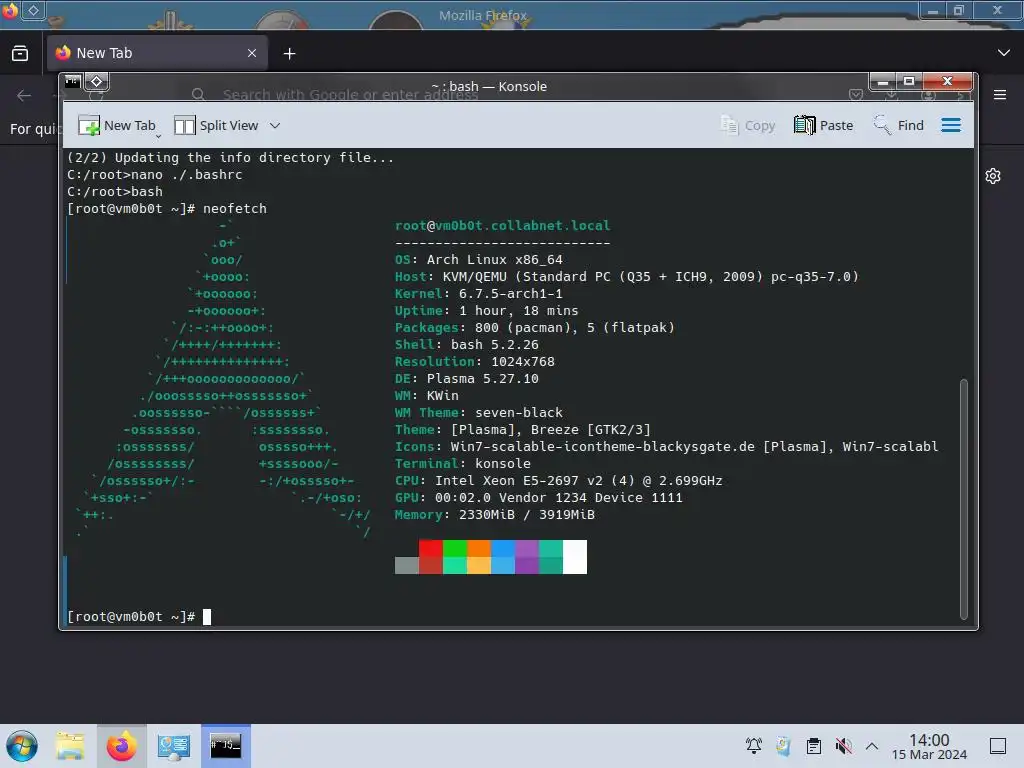Select the Firefox New Tab tab
The height and width of the screenshot is (768, 1024).
point(157,53)
